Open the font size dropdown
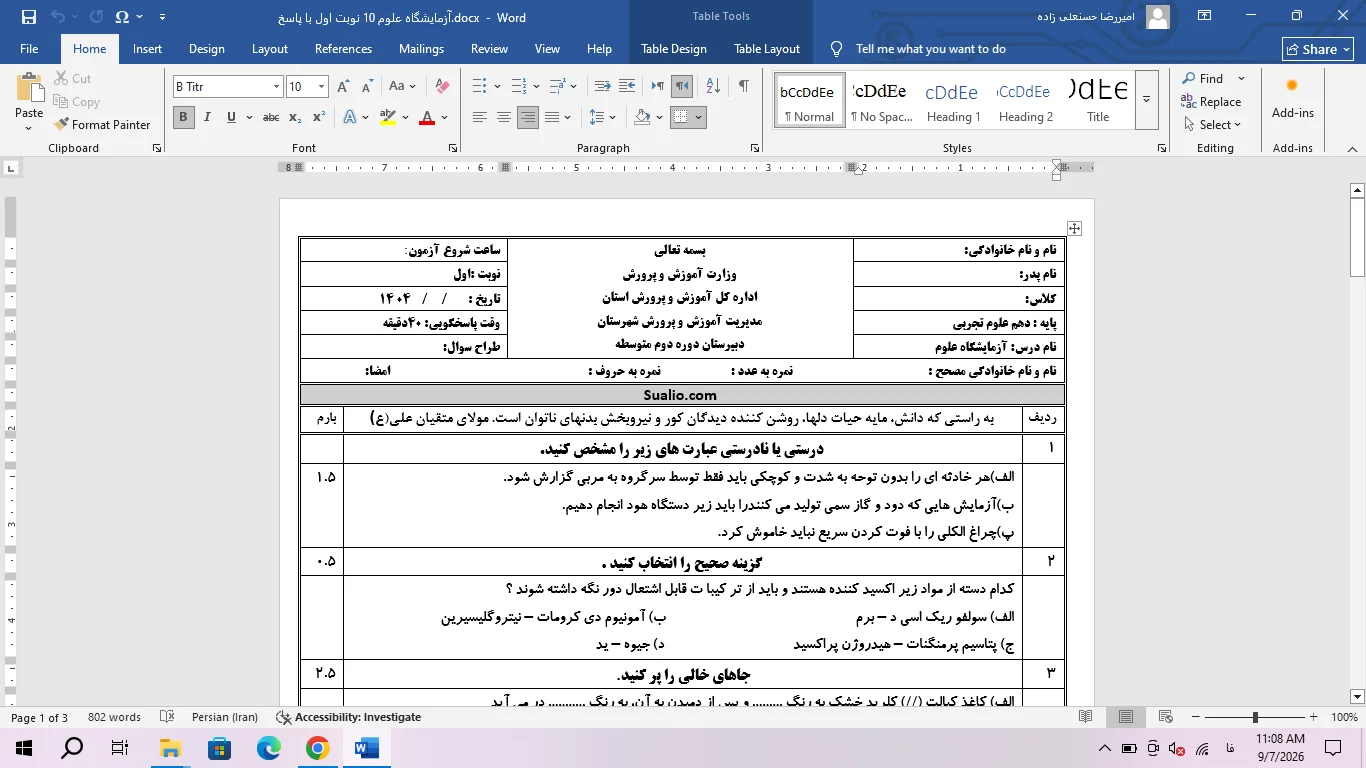This screenshot has width=1366, height=768. (x=321, y=87)
